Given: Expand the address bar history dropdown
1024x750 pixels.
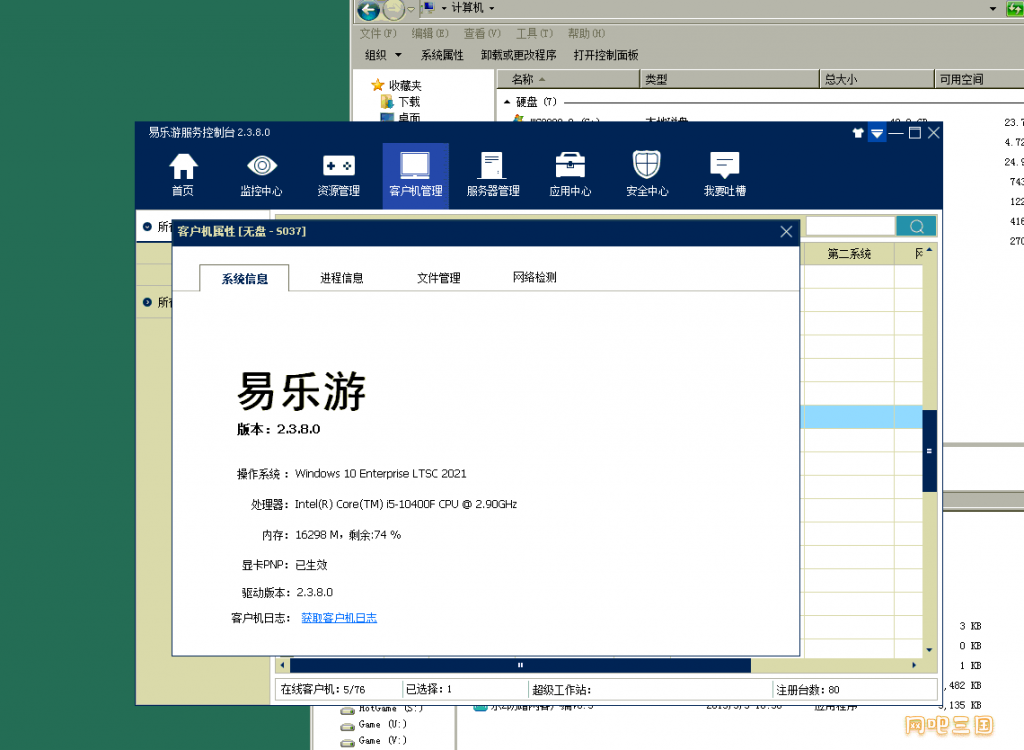Looking at the screenshot, I should pos(993,9).
